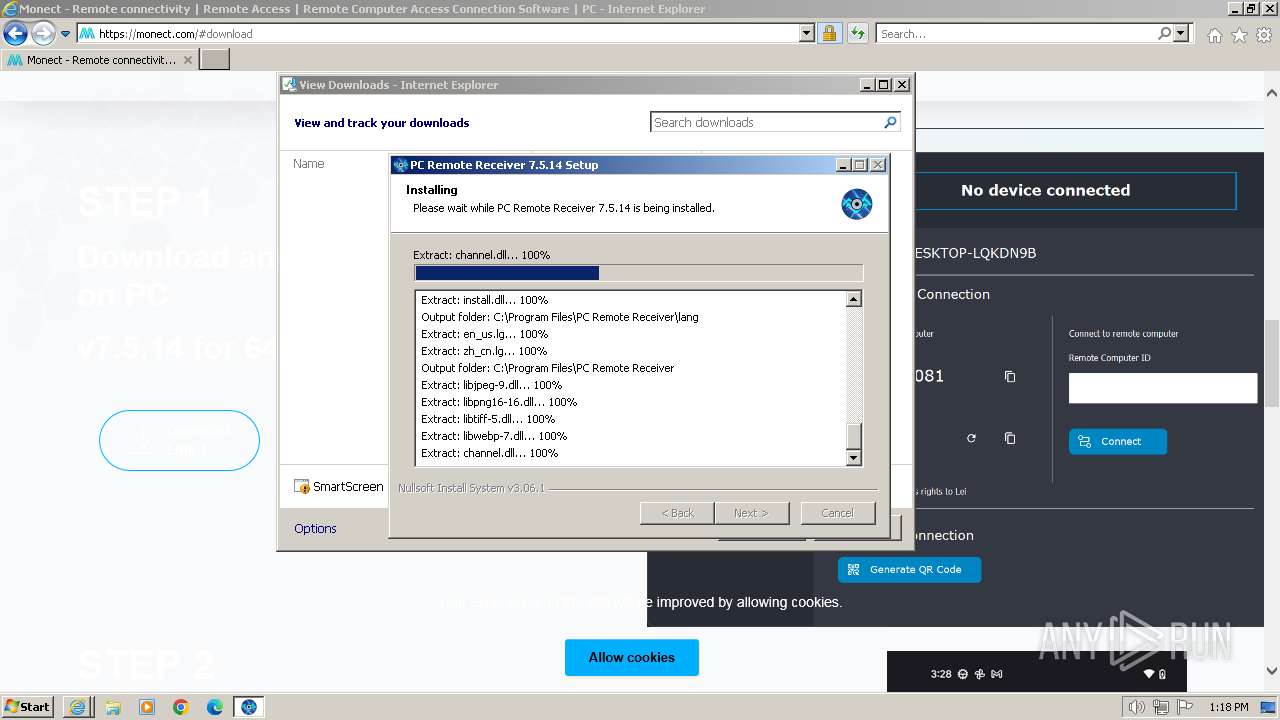1280x720 pixels.
Task: Click the browser Search box
Action: 1016,33
